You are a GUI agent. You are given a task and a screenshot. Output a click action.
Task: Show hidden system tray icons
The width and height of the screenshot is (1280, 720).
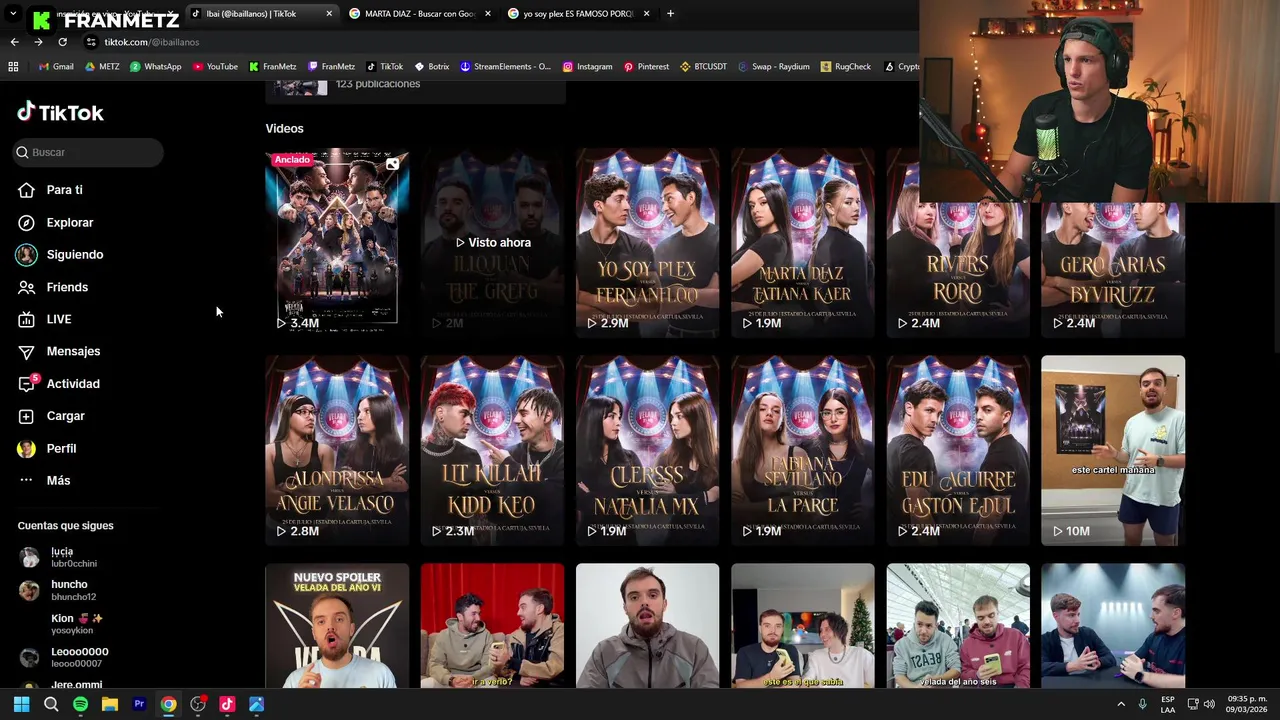[1120, 704]
